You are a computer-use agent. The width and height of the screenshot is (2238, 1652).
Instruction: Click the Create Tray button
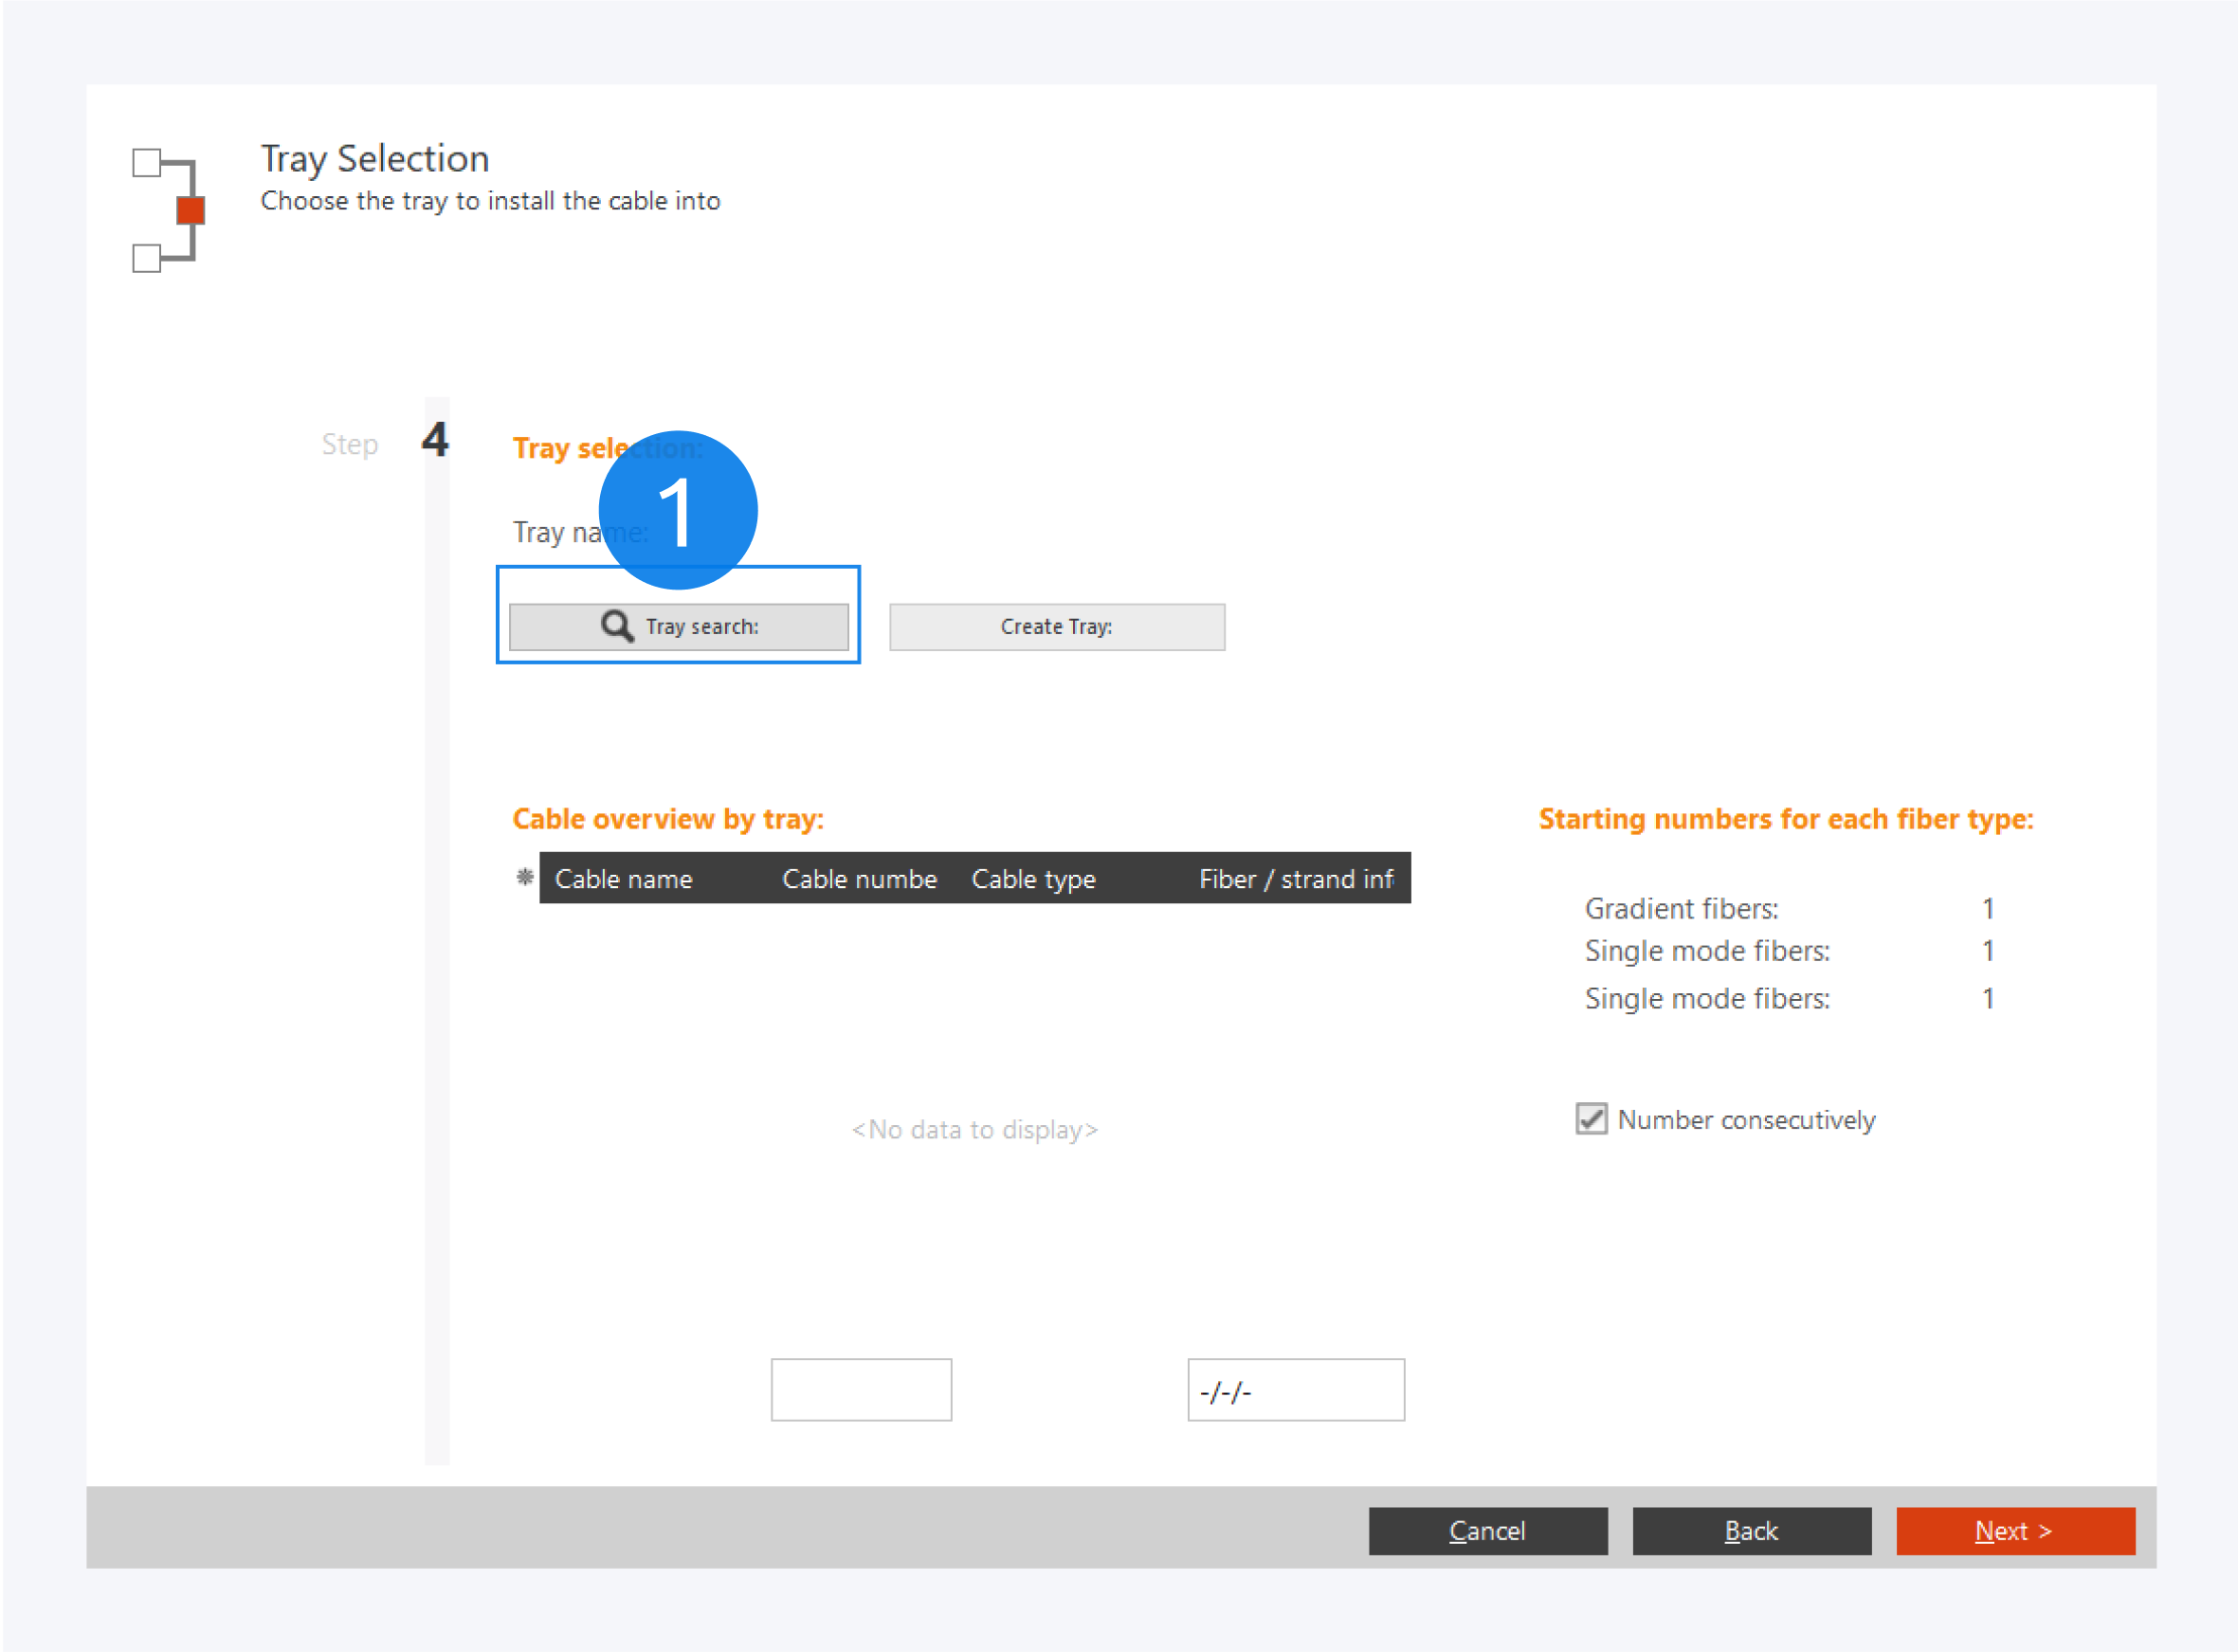pos(1056,627)
